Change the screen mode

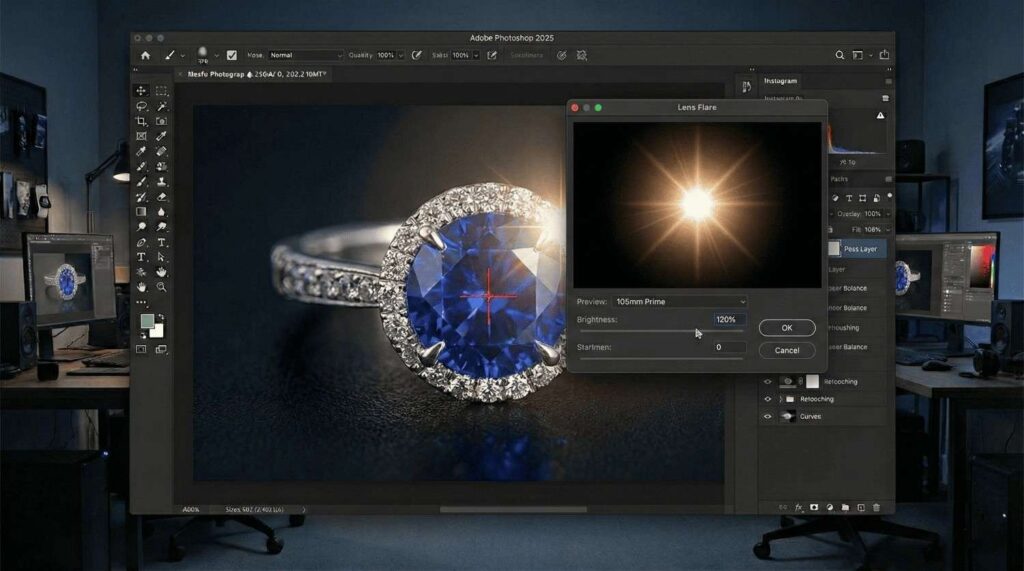click(x=161, y=350)
